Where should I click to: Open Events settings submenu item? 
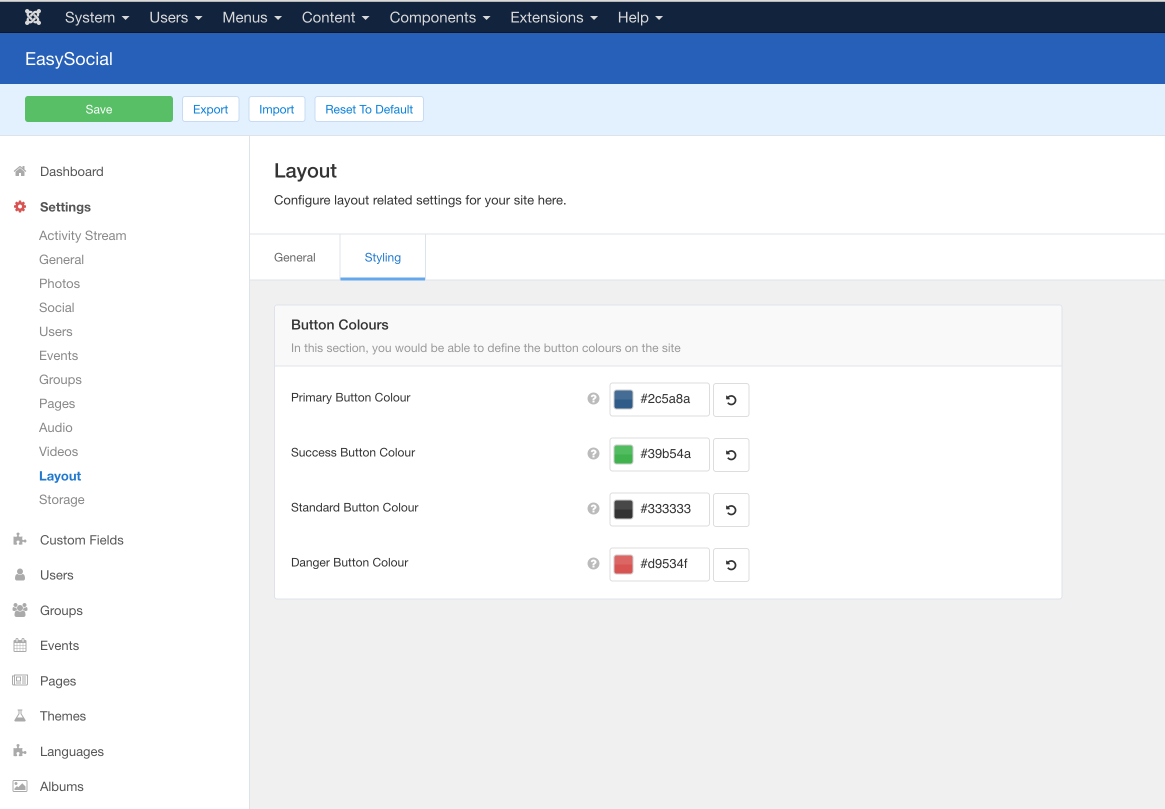point(59,356)
